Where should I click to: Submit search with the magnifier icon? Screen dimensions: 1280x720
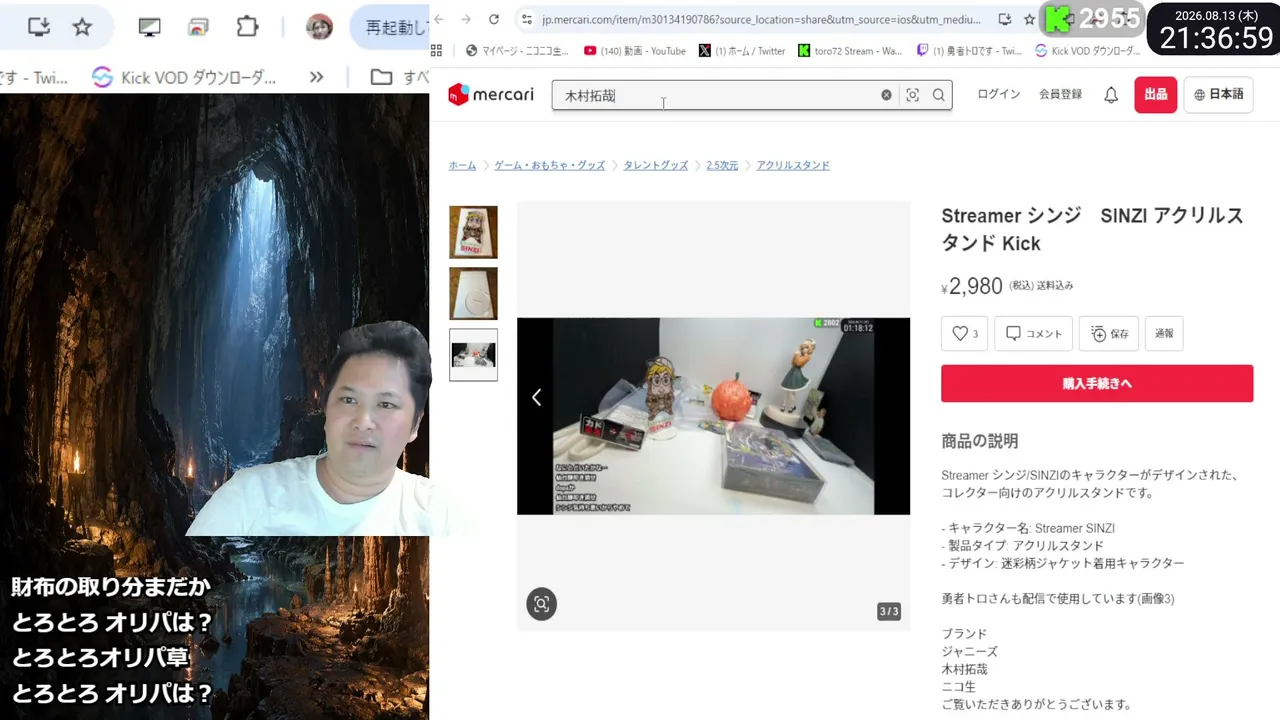939,95
